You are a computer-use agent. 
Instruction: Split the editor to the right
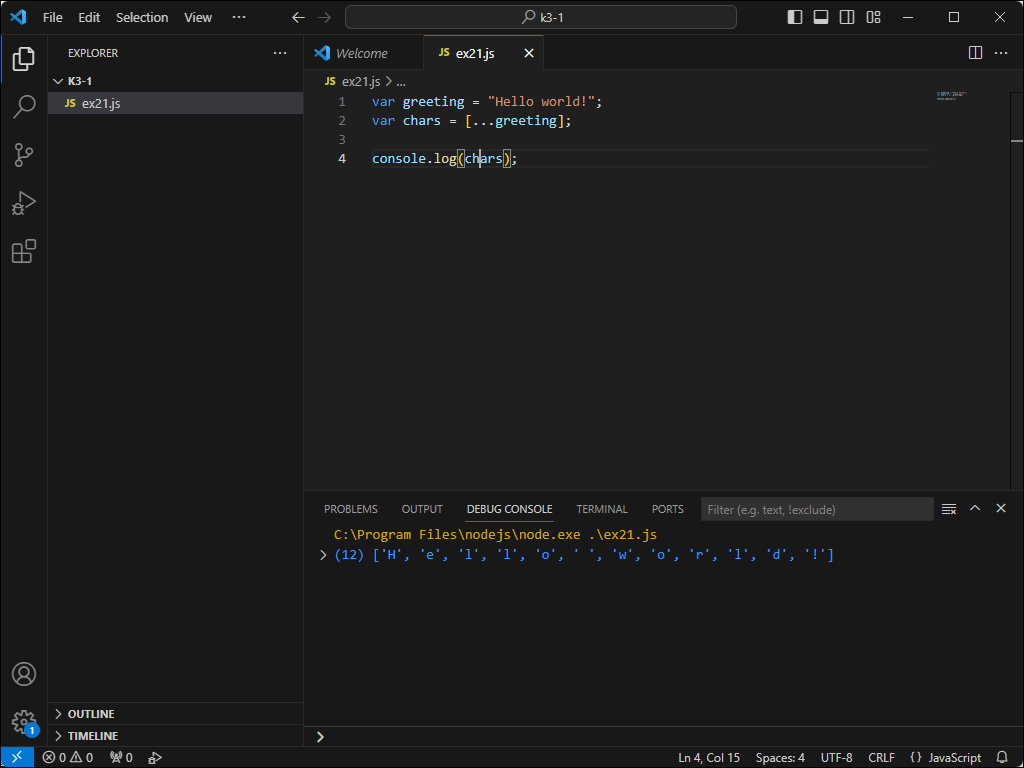coord(975,53)
